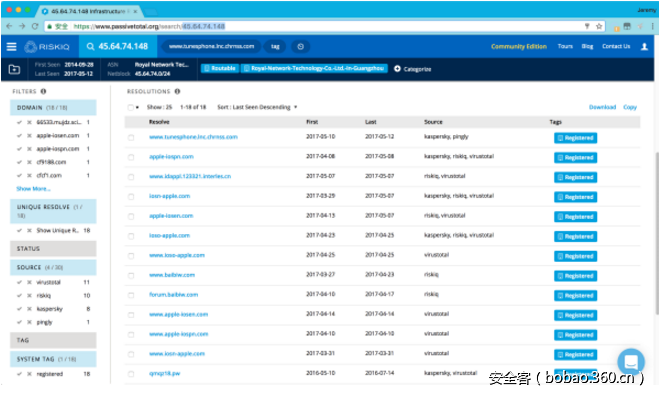Open the user account icon
Image resolution: width=659 pixels, height=396 pixels.
(x=644, y=47)
